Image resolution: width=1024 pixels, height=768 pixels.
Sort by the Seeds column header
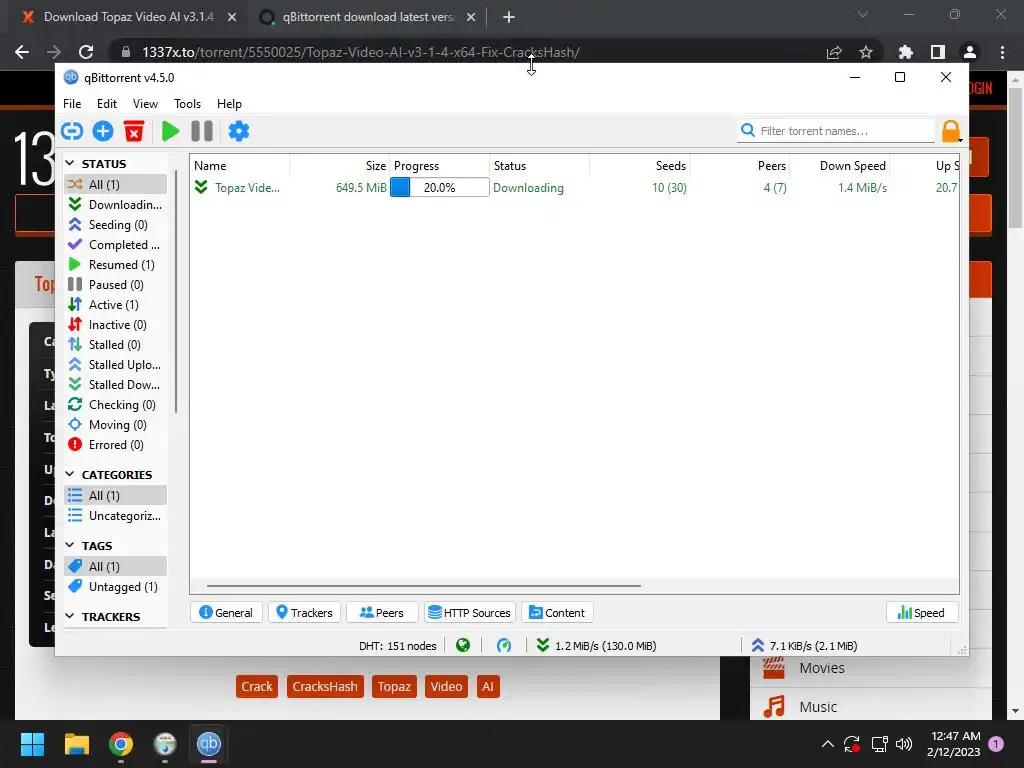click(639, 166)
